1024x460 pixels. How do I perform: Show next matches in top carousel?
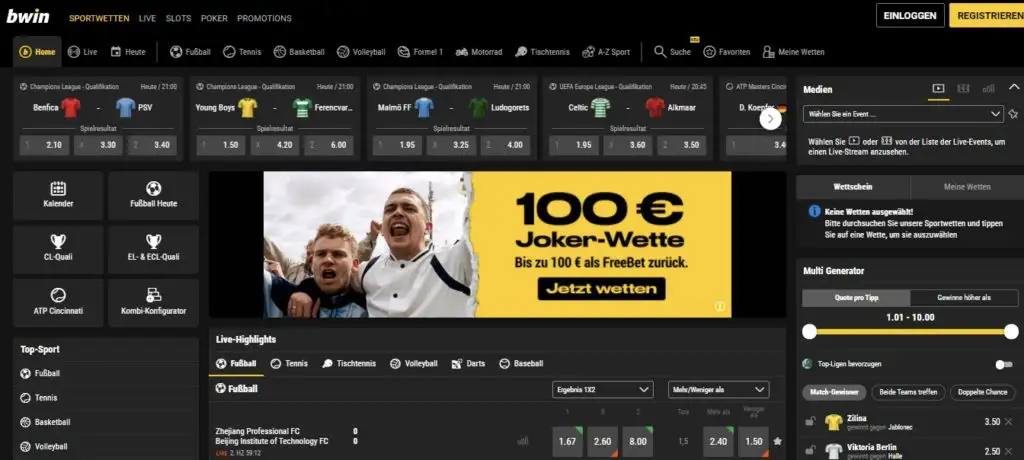pyautogui.click(x=771, y=118)
